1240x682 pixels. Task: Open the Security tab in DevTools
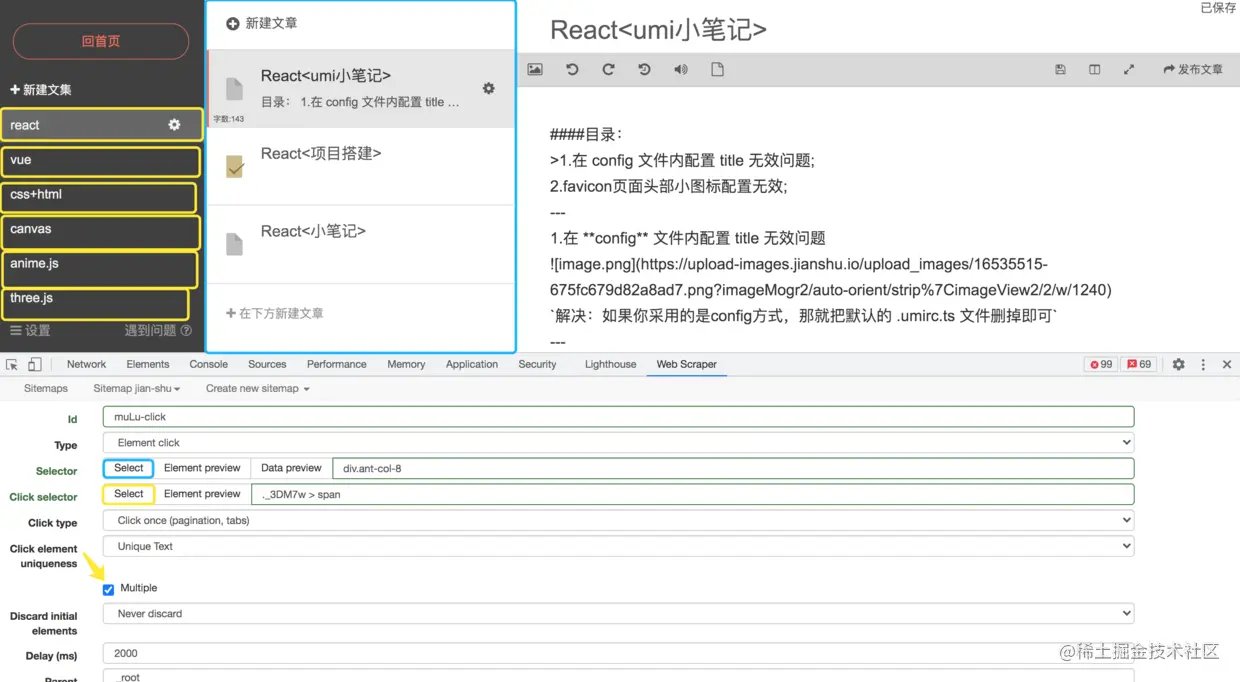click(x=537, y=365)
